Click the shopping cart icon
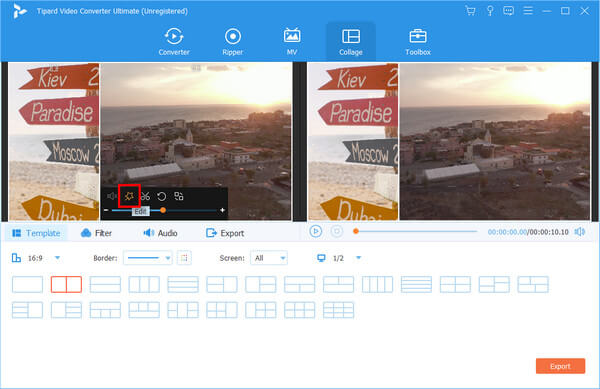The image size is (600, 389). [x=470, y=11]
